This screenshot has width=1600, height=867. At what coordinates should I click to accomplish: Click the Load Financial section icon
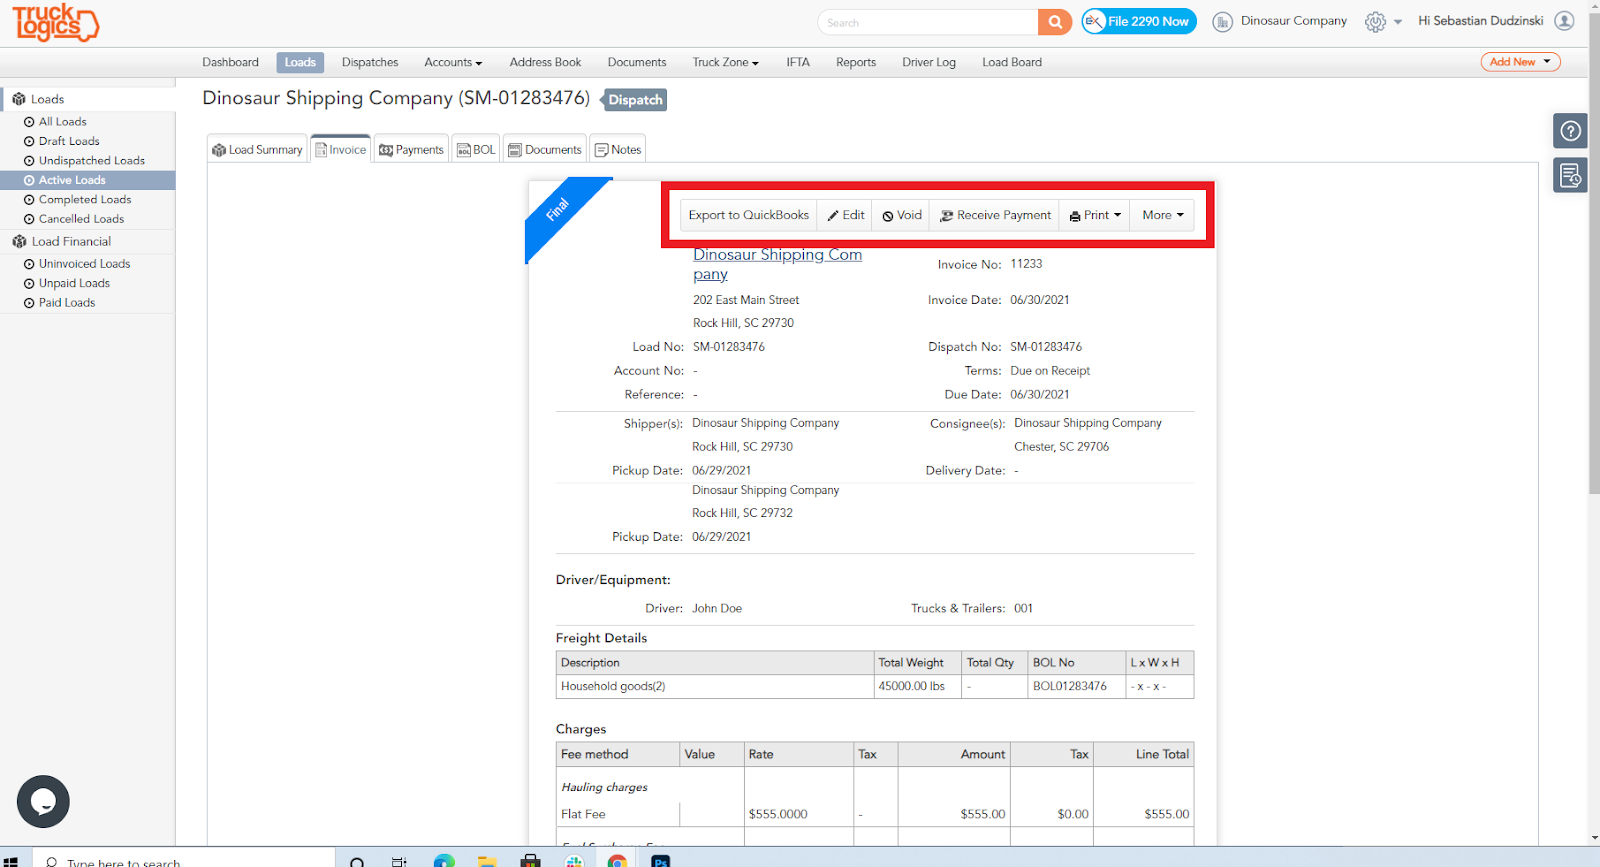[x=19, y=241]
